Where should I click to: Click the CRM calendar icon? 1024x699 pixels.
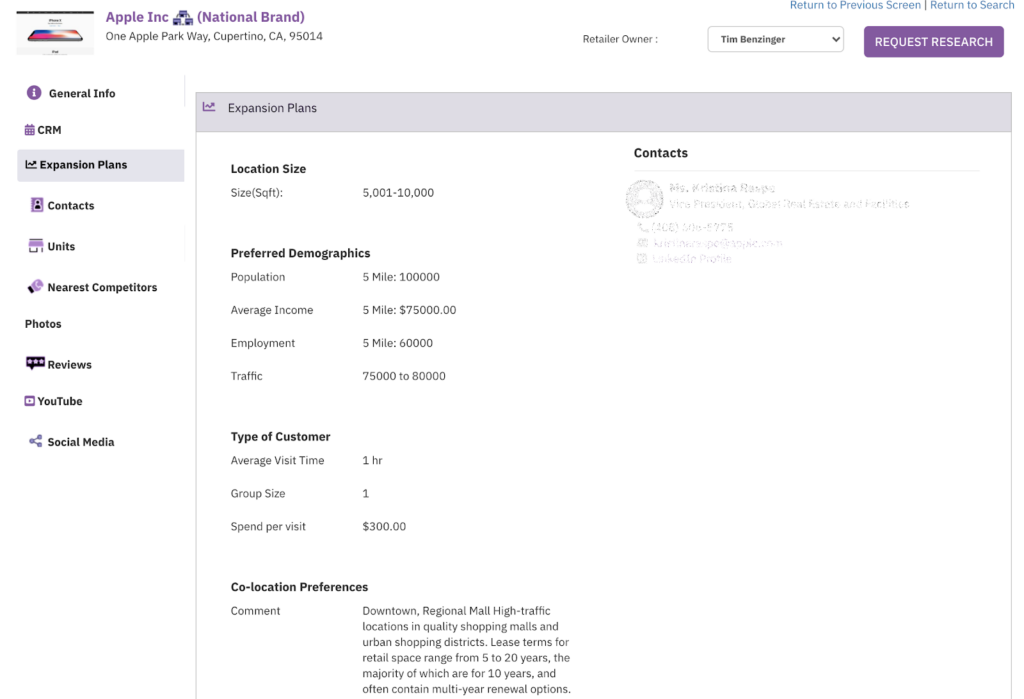tap(29, 129)
